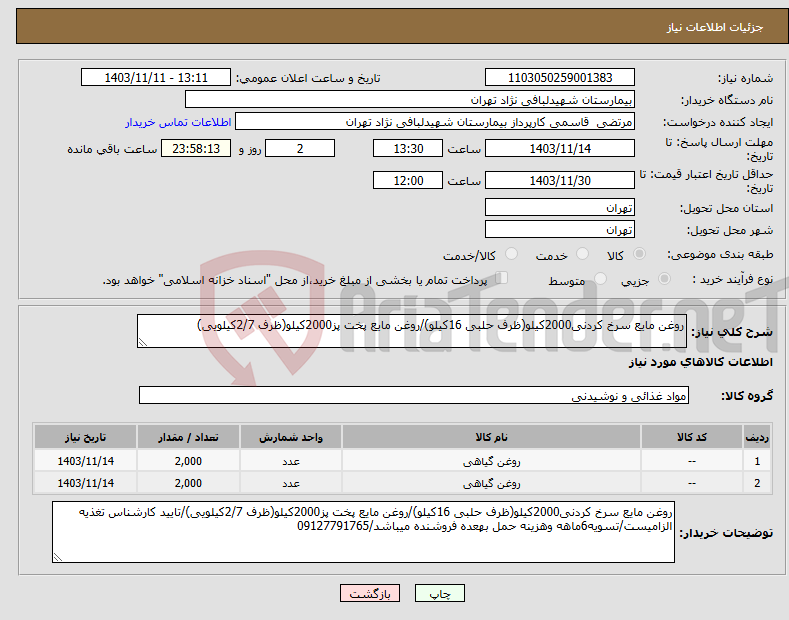Select the خدمت radio button
Image resolution: width=789 pixels, height=620 pixels.
(582, 254)
